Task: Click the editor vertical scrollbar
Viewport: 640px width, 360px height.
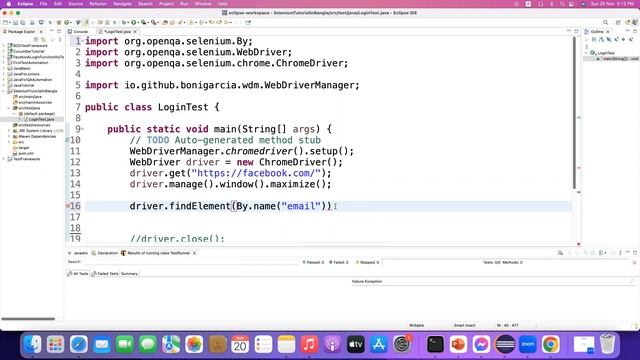Action: coord(574,112)
